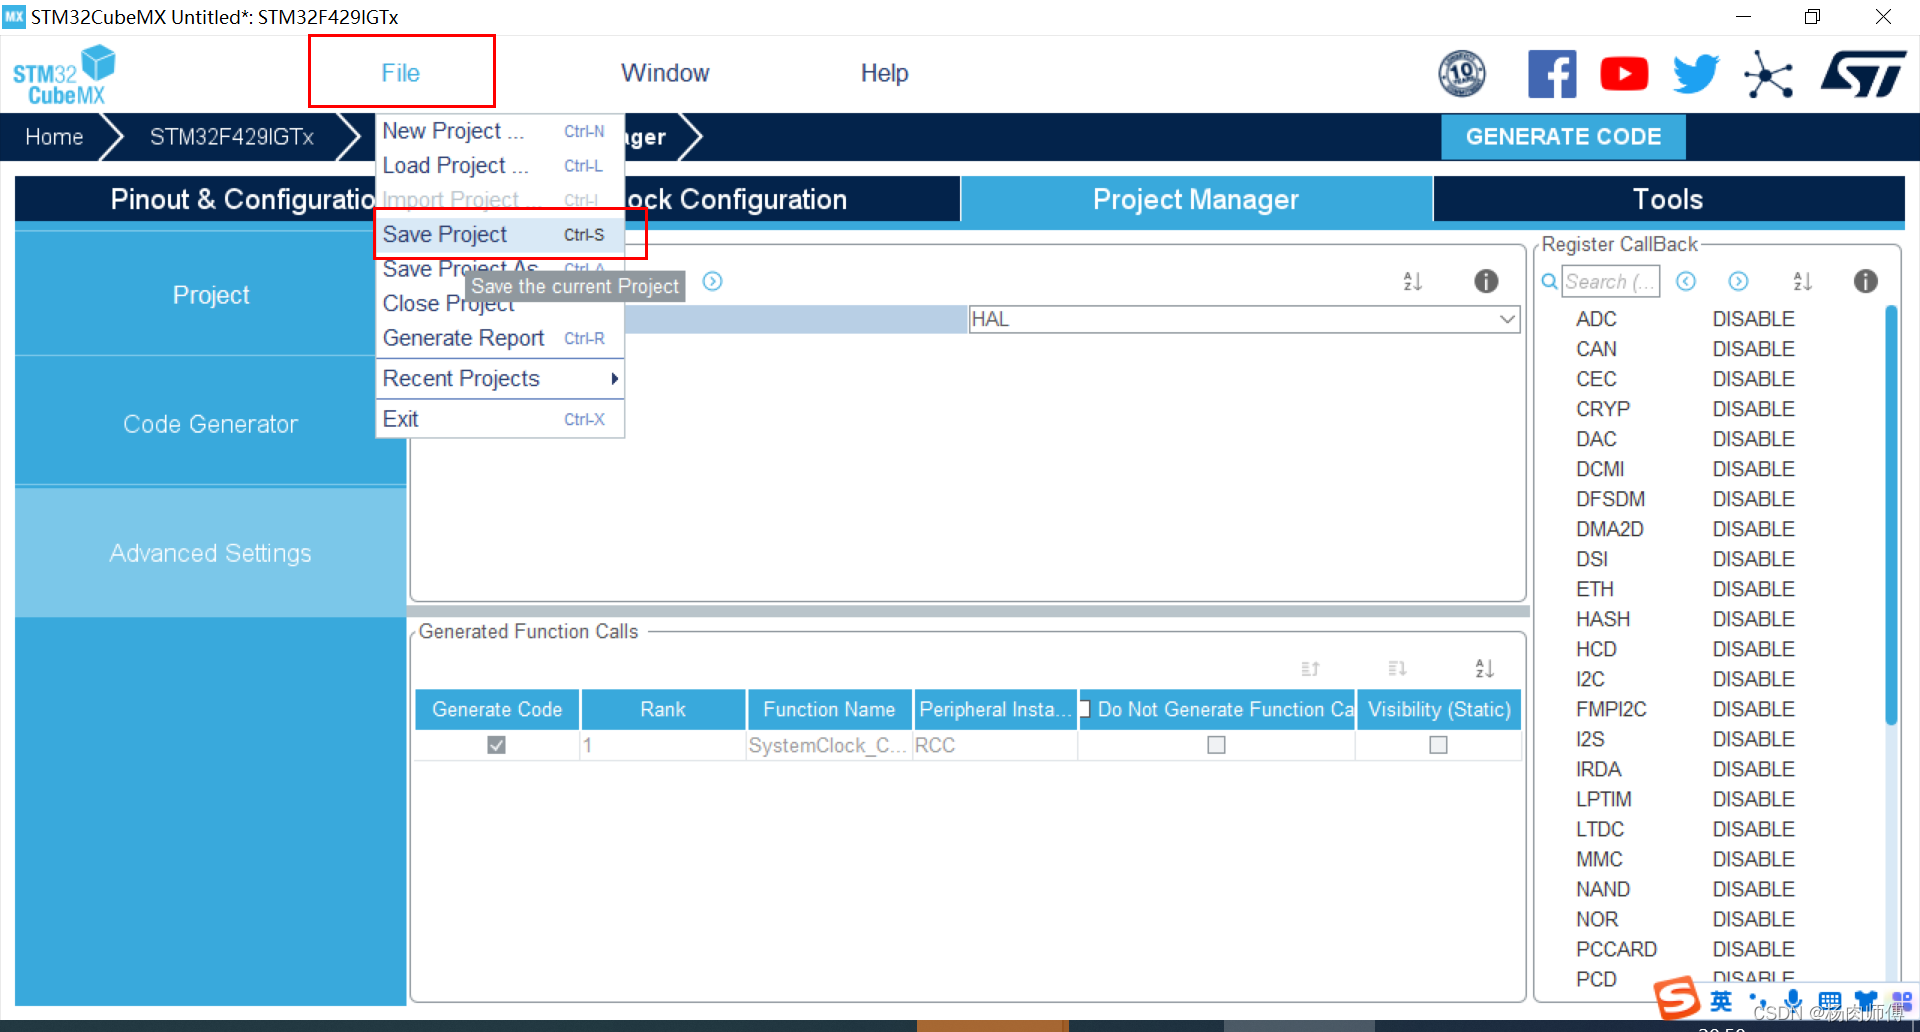Sort Generated Function Calls A-Z

[x=1485, y=668]
